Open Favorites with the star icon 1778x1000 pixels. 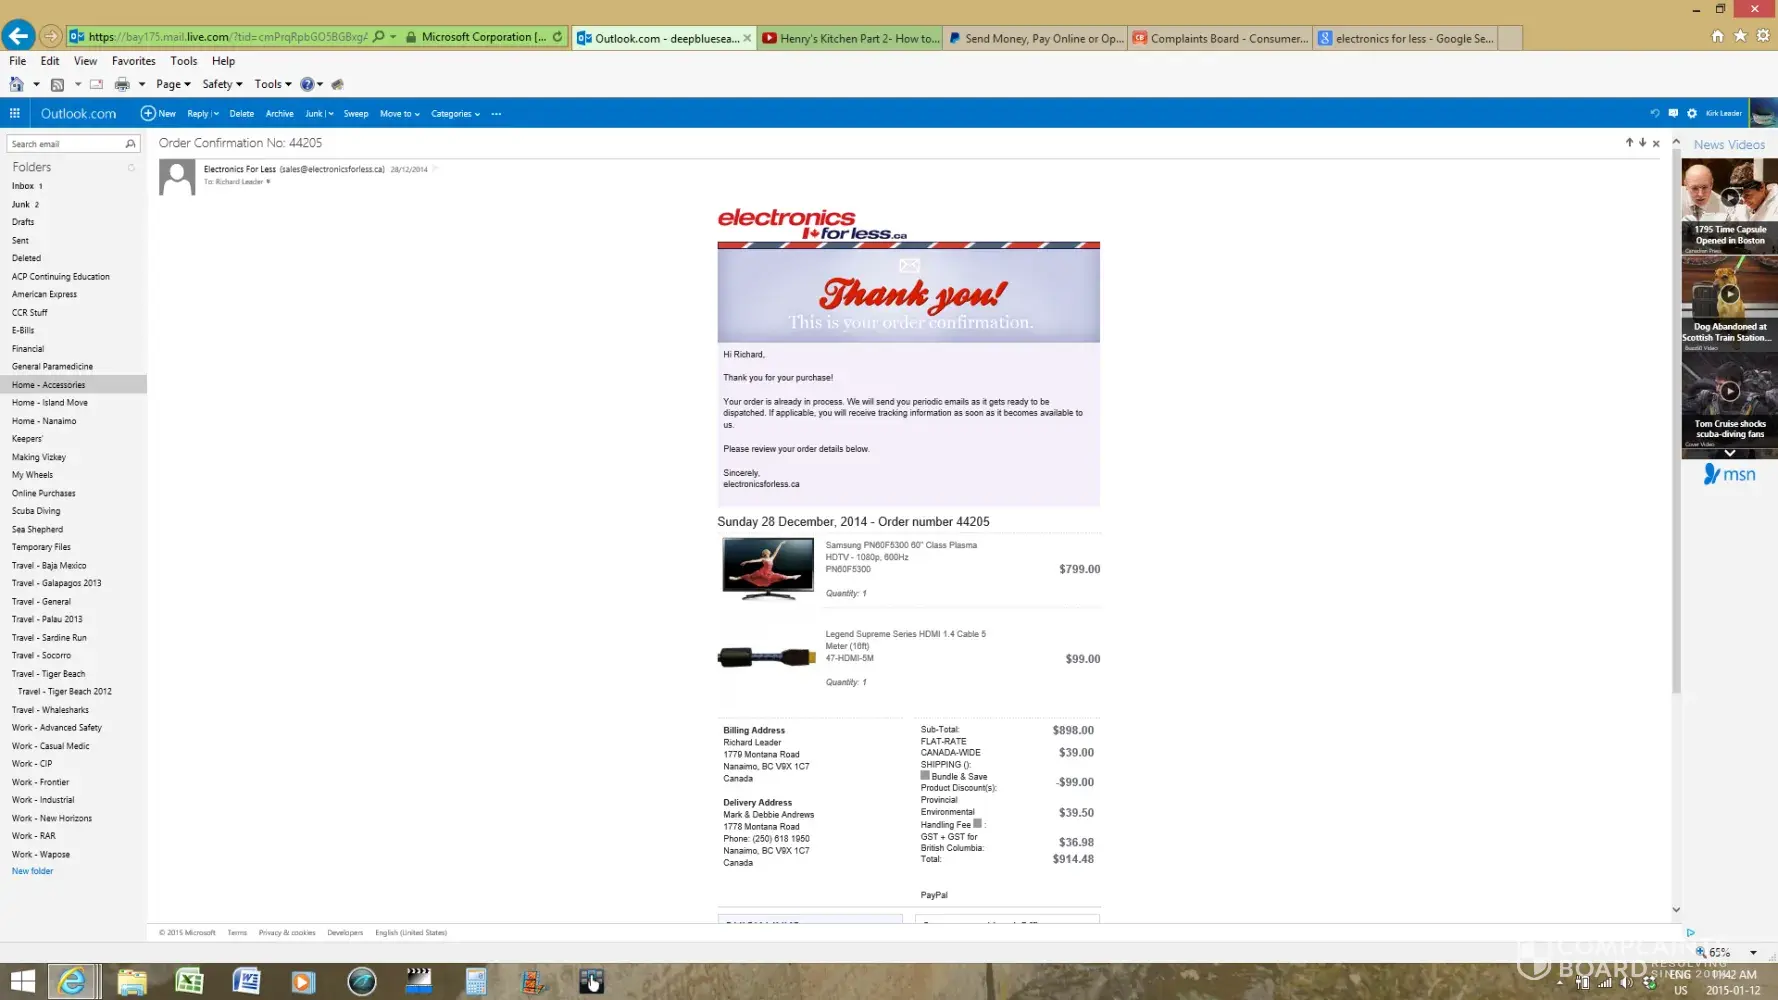coord(1740,36)
